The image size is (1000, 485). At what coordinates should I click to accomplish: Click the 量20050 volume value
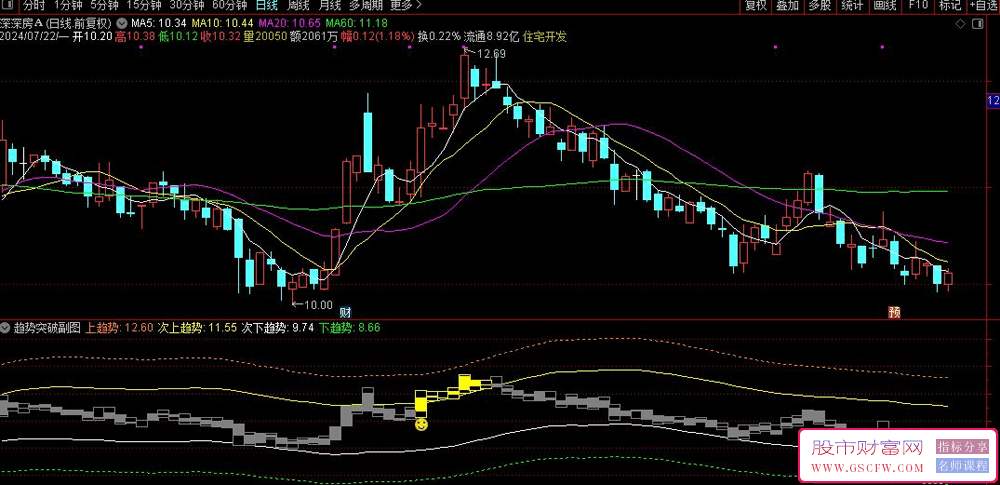coord(265,36)
